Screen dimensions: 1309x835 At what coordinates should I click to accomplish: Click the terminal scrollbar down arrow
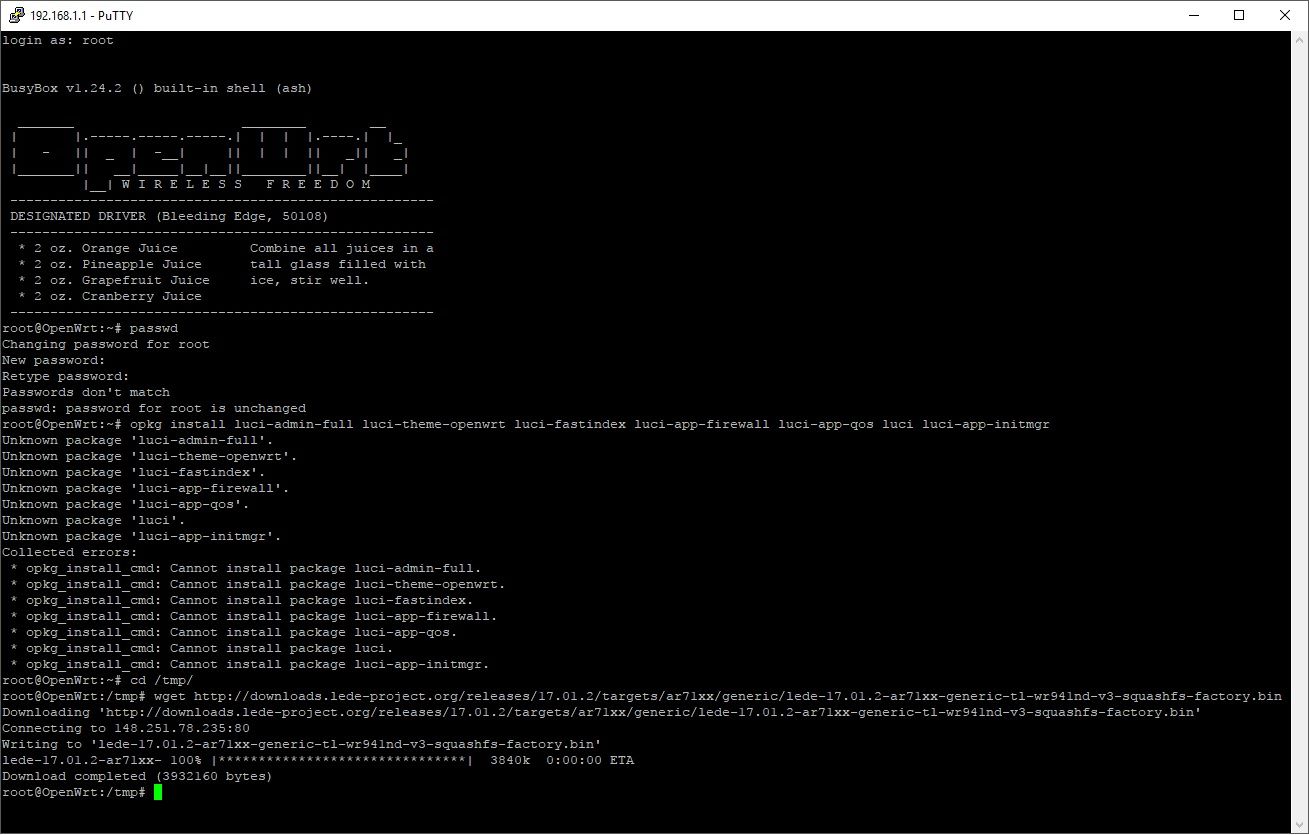click(1299, 825)
